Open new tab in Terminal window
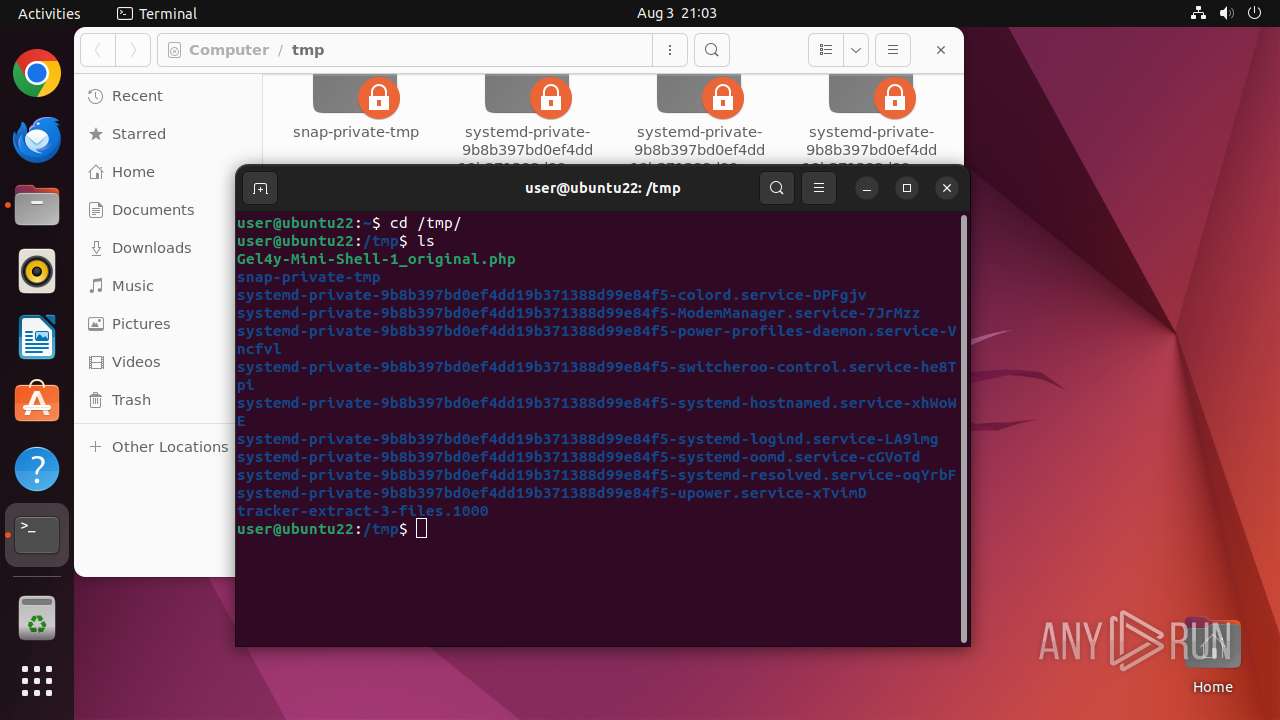This screenshot has height=720, width=1280. [260, 188]
